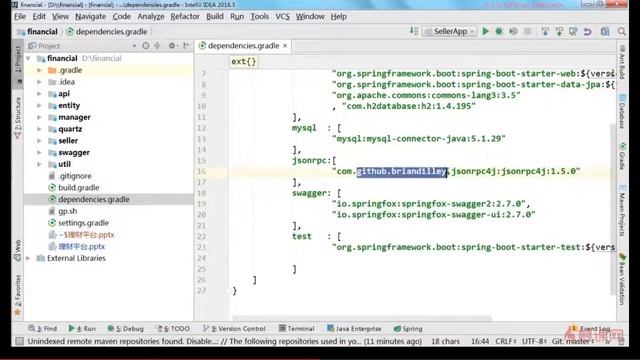Image resolution: width=640 pixels, height=360 pixels.
Task: Open the 5: Debug tool window
Action: point(126,329)
